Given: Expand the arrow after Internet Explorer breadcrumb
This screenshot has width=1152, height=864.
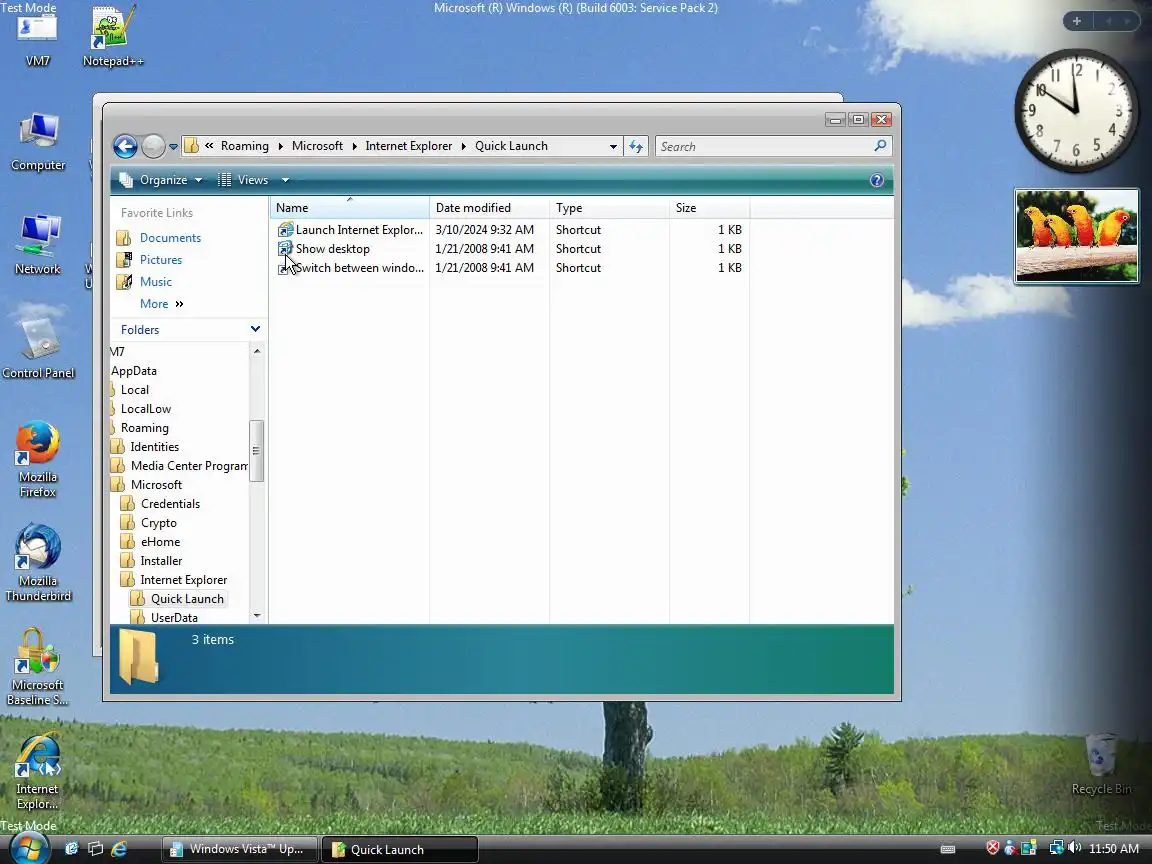Looking at the screenshot, I should coord(464,146).
